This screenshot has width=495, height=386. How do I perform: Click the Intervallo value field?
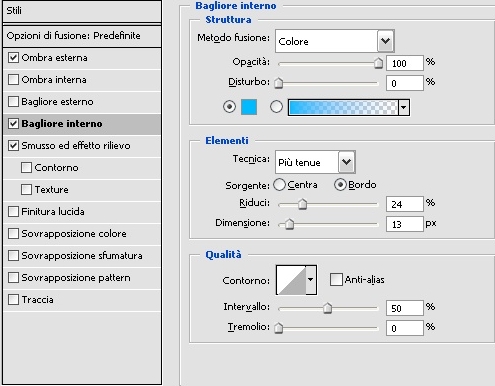pyautogui.click(x=405, y=308)
